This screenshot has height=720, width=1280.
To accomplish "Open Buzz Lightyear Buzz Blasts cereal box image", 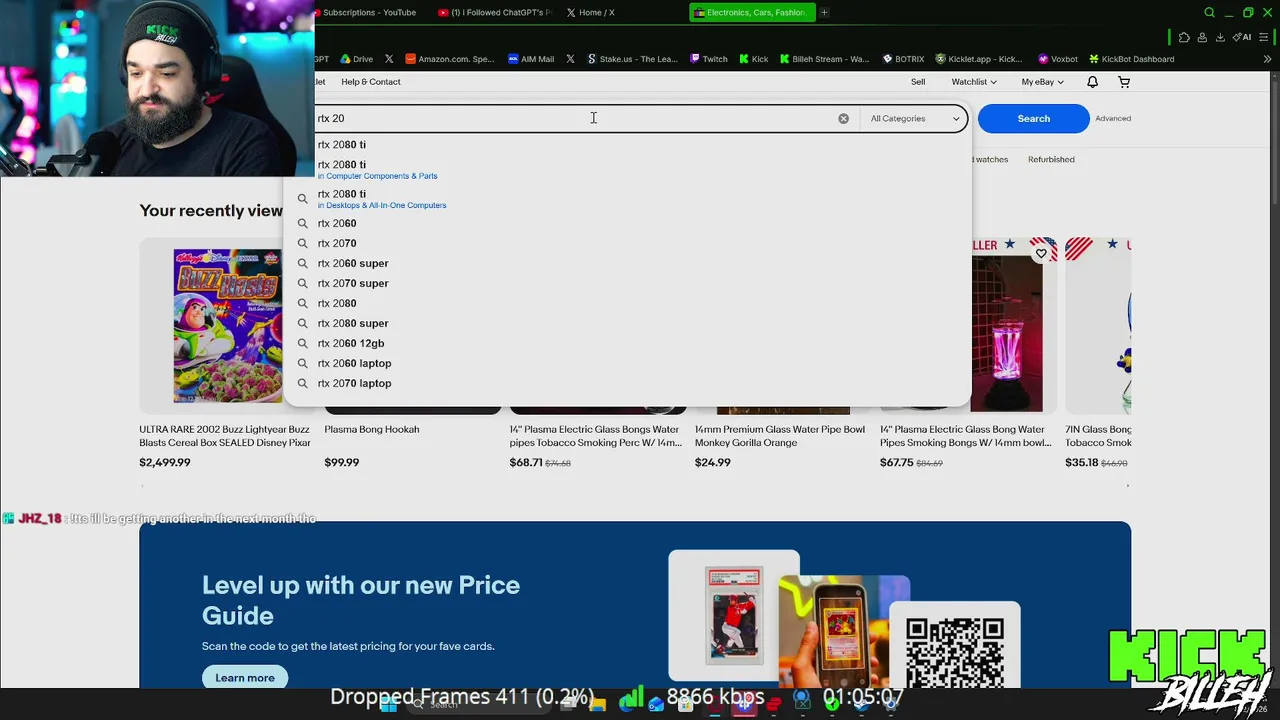I will click(x=227, y=325).
